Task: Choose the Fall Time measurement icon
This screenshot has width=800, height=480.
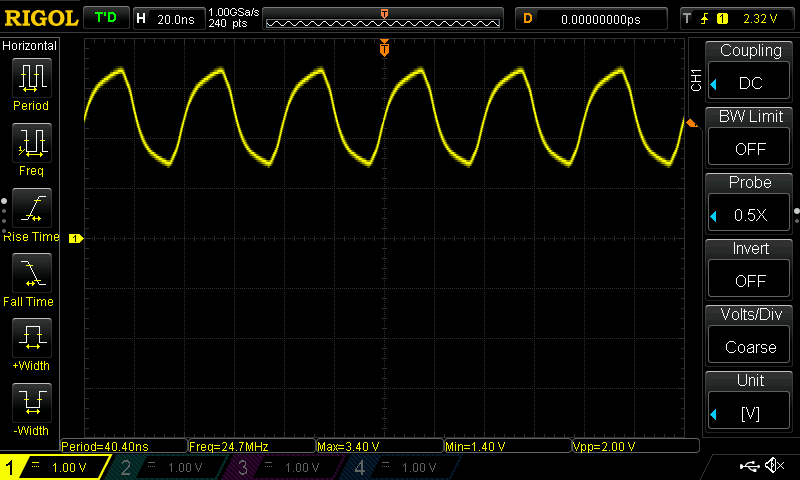Action: coord(30,272)
